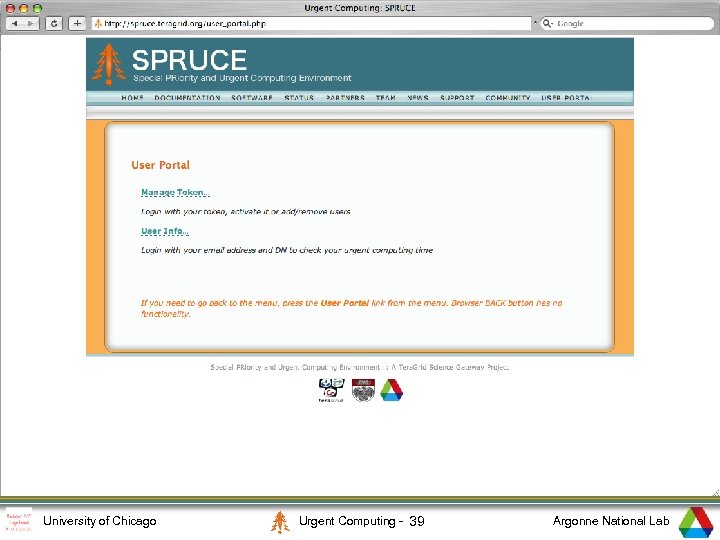Open the COMMUNITY menu item

[x=508, y=98]
